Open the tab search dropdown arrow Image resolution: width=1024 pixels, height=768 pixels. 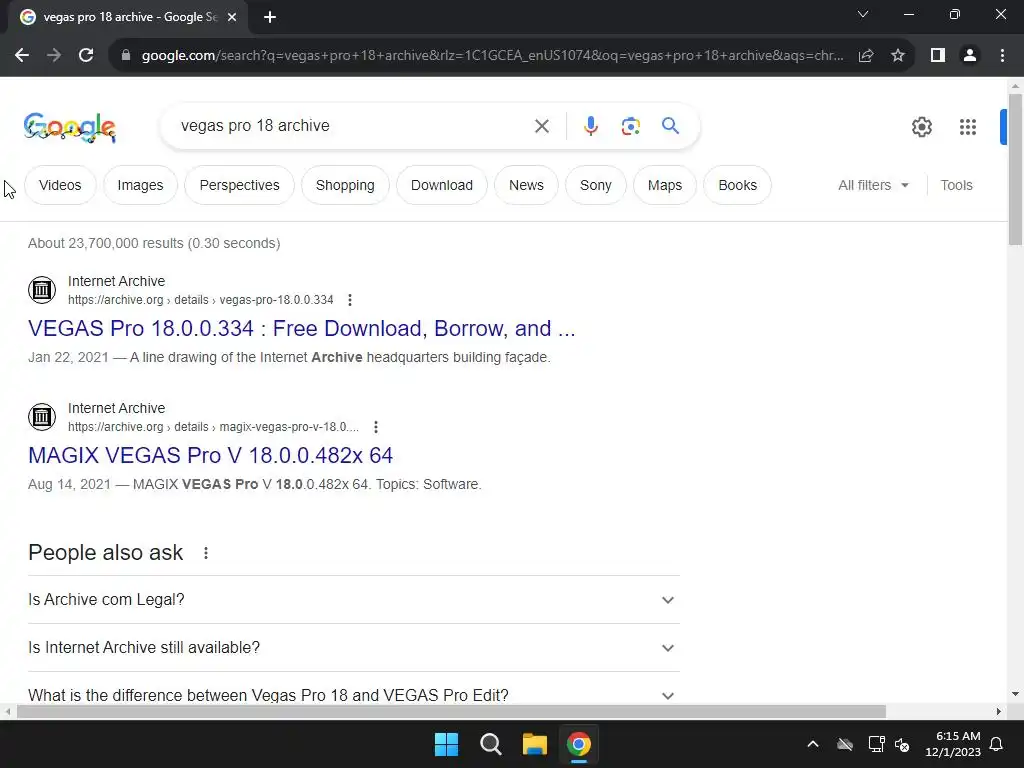coord(863,14)
